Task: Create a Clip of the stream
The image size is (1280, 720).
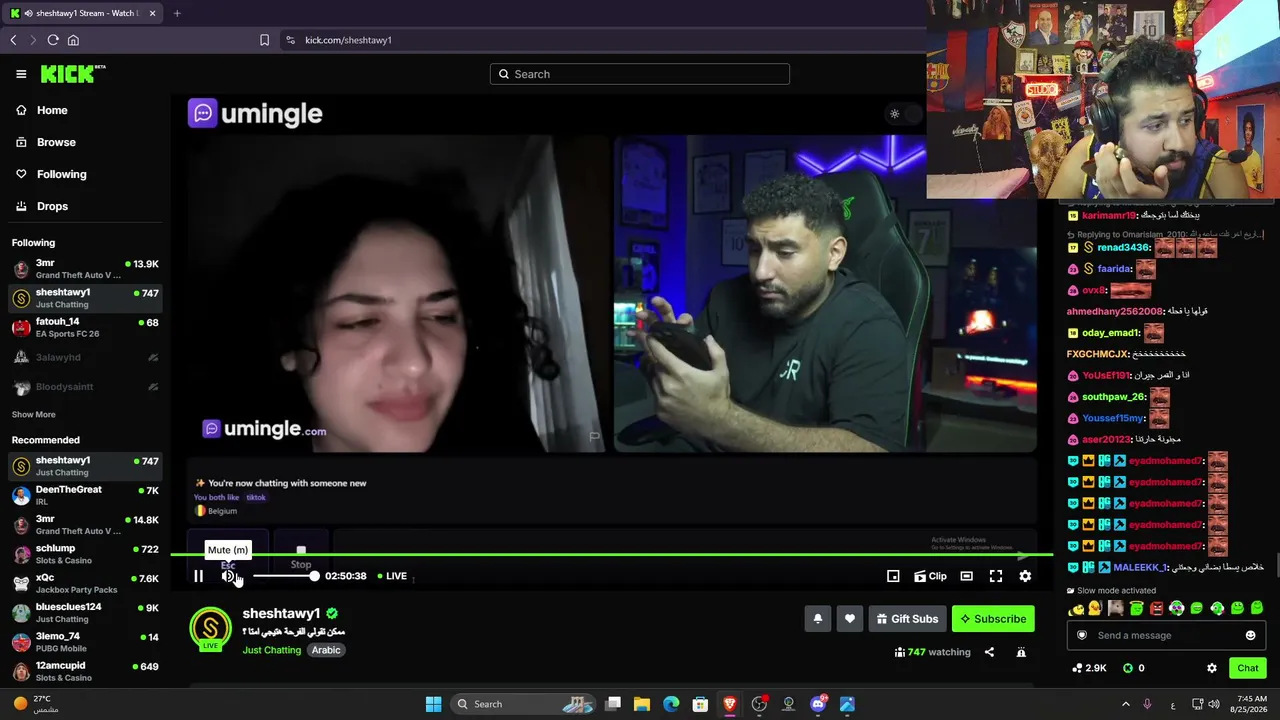Action: (x=931, y=576)
